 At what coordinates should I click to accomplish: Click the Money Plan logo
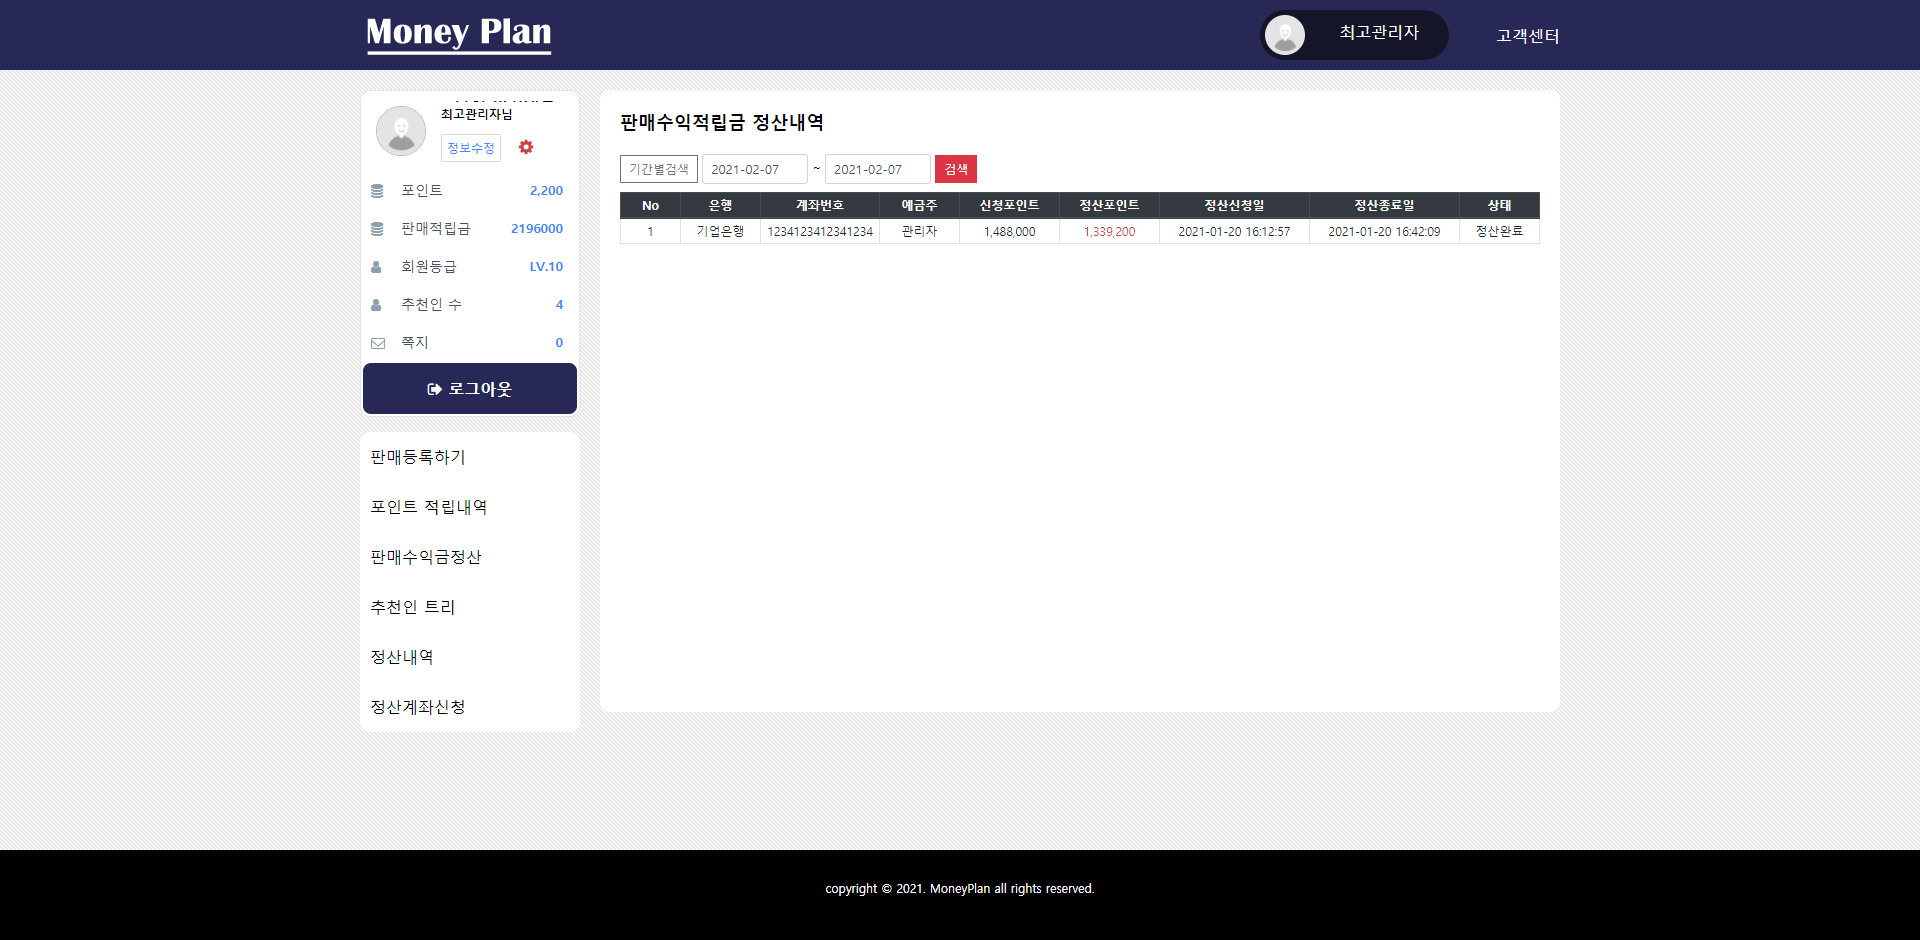click(458, 34)
